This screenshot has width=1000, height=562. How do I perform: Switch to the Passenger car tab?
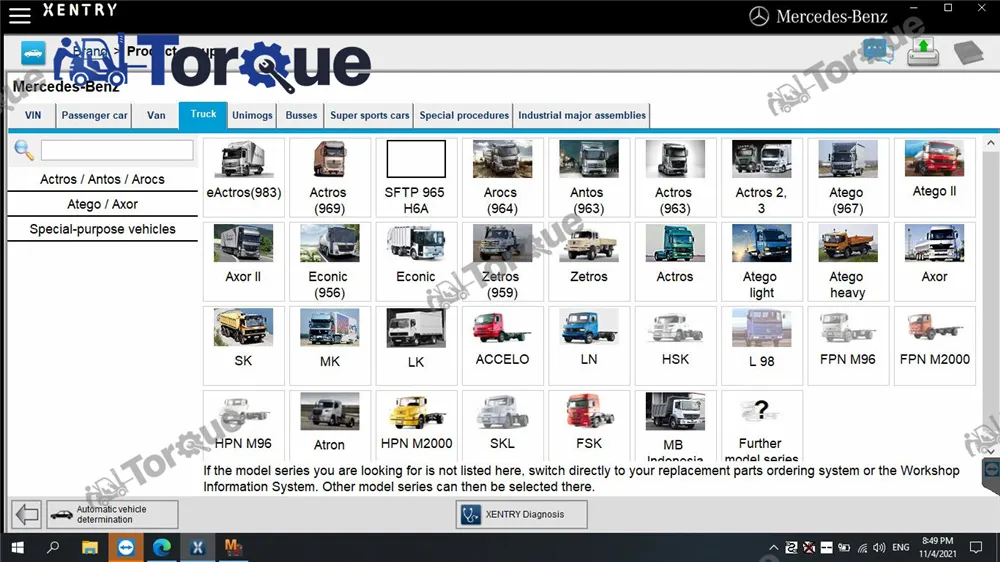pos(94,115)
